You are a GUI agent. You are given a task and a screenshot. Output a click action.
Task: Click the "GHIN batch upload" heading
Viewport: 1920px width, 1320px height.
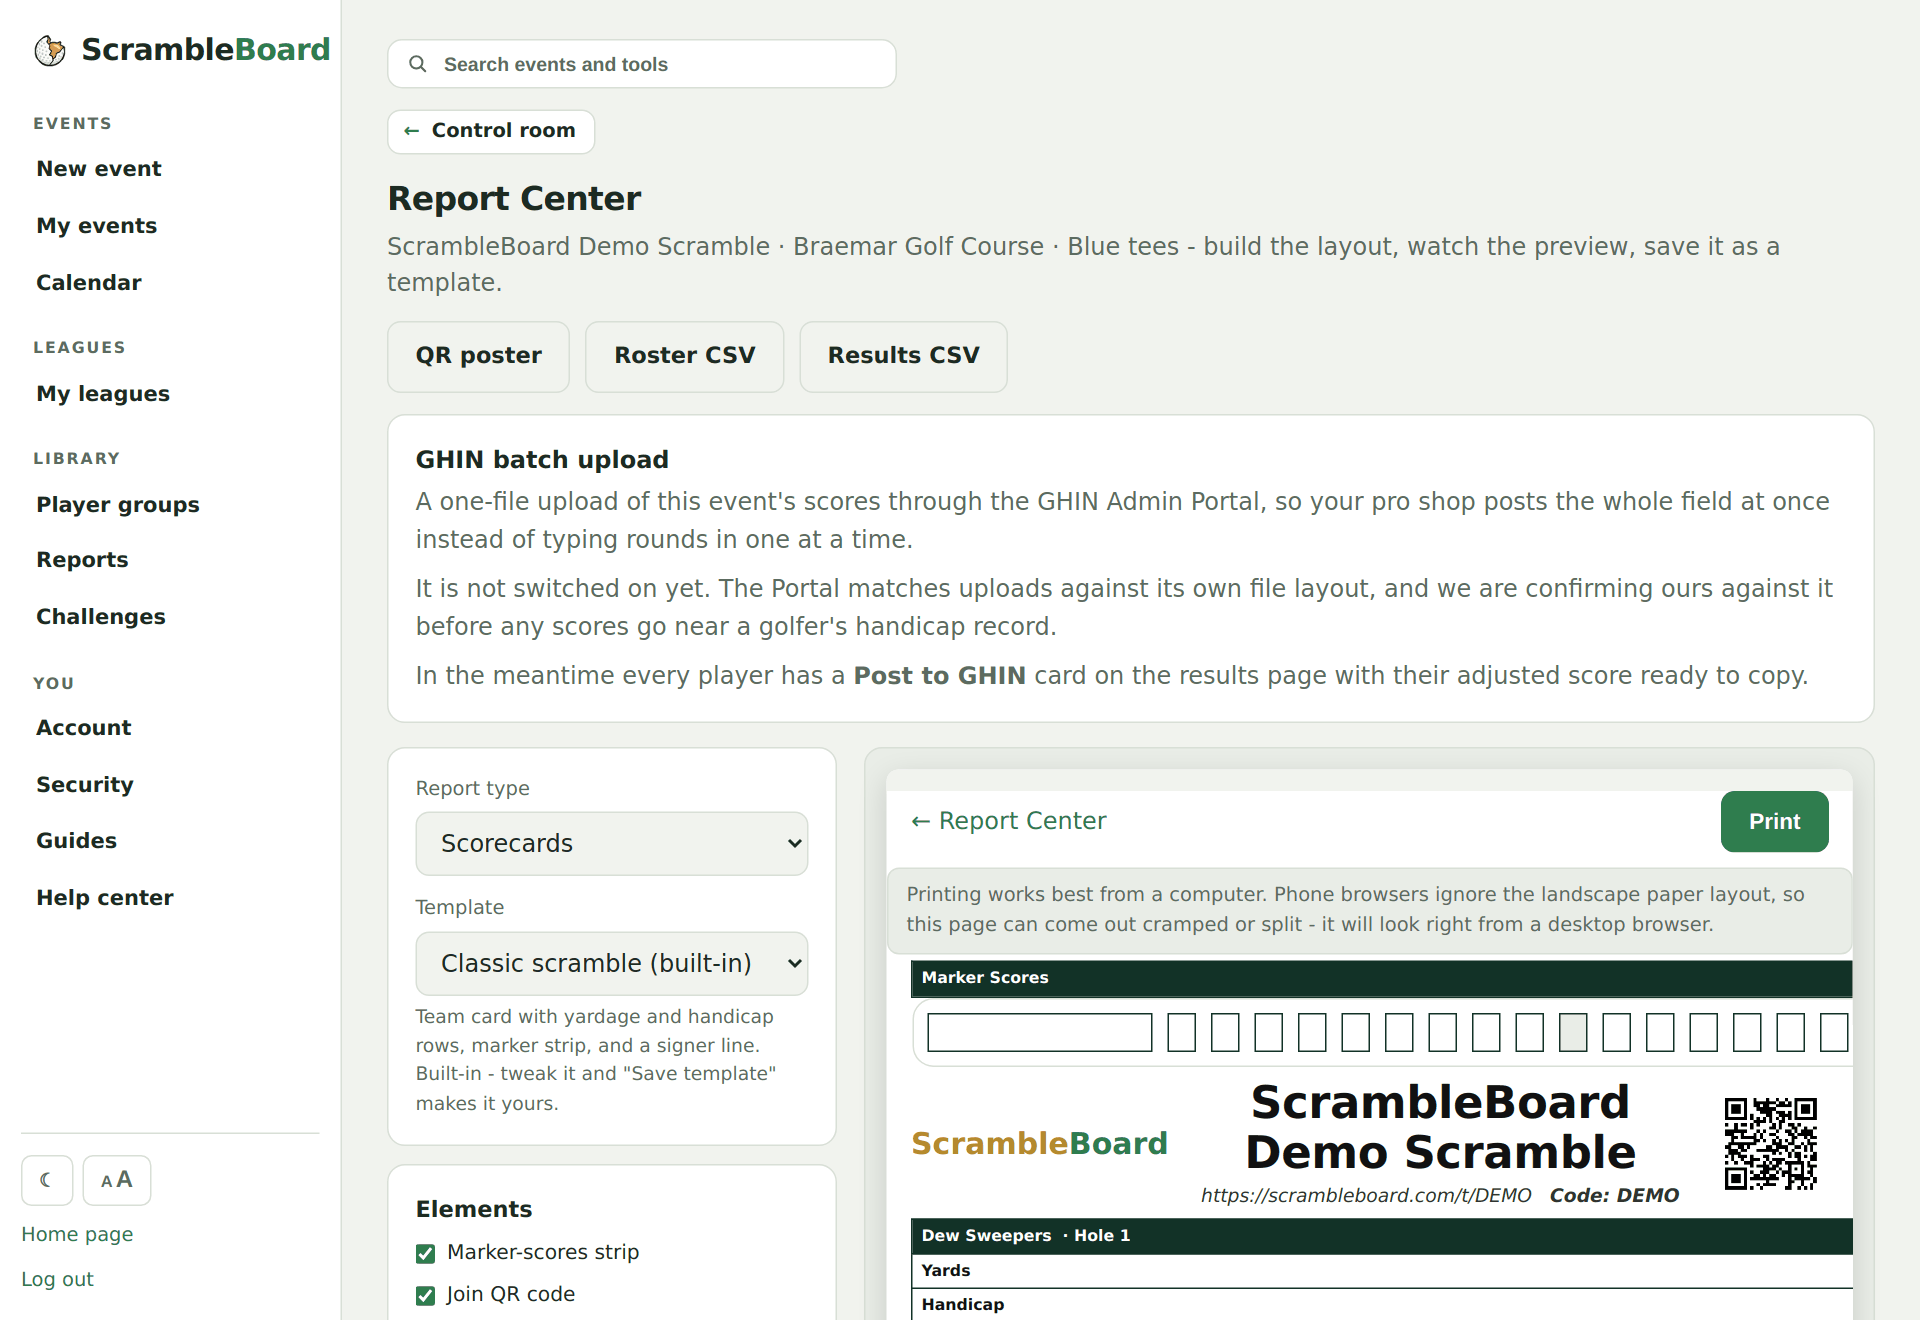click(x=542, y=460)
